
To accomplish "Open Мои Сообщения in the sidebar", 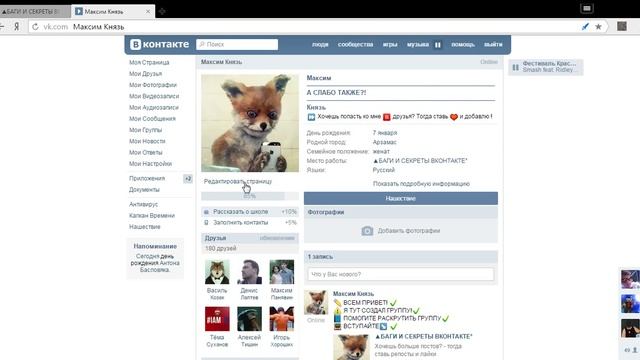I will tap(152, 119).
